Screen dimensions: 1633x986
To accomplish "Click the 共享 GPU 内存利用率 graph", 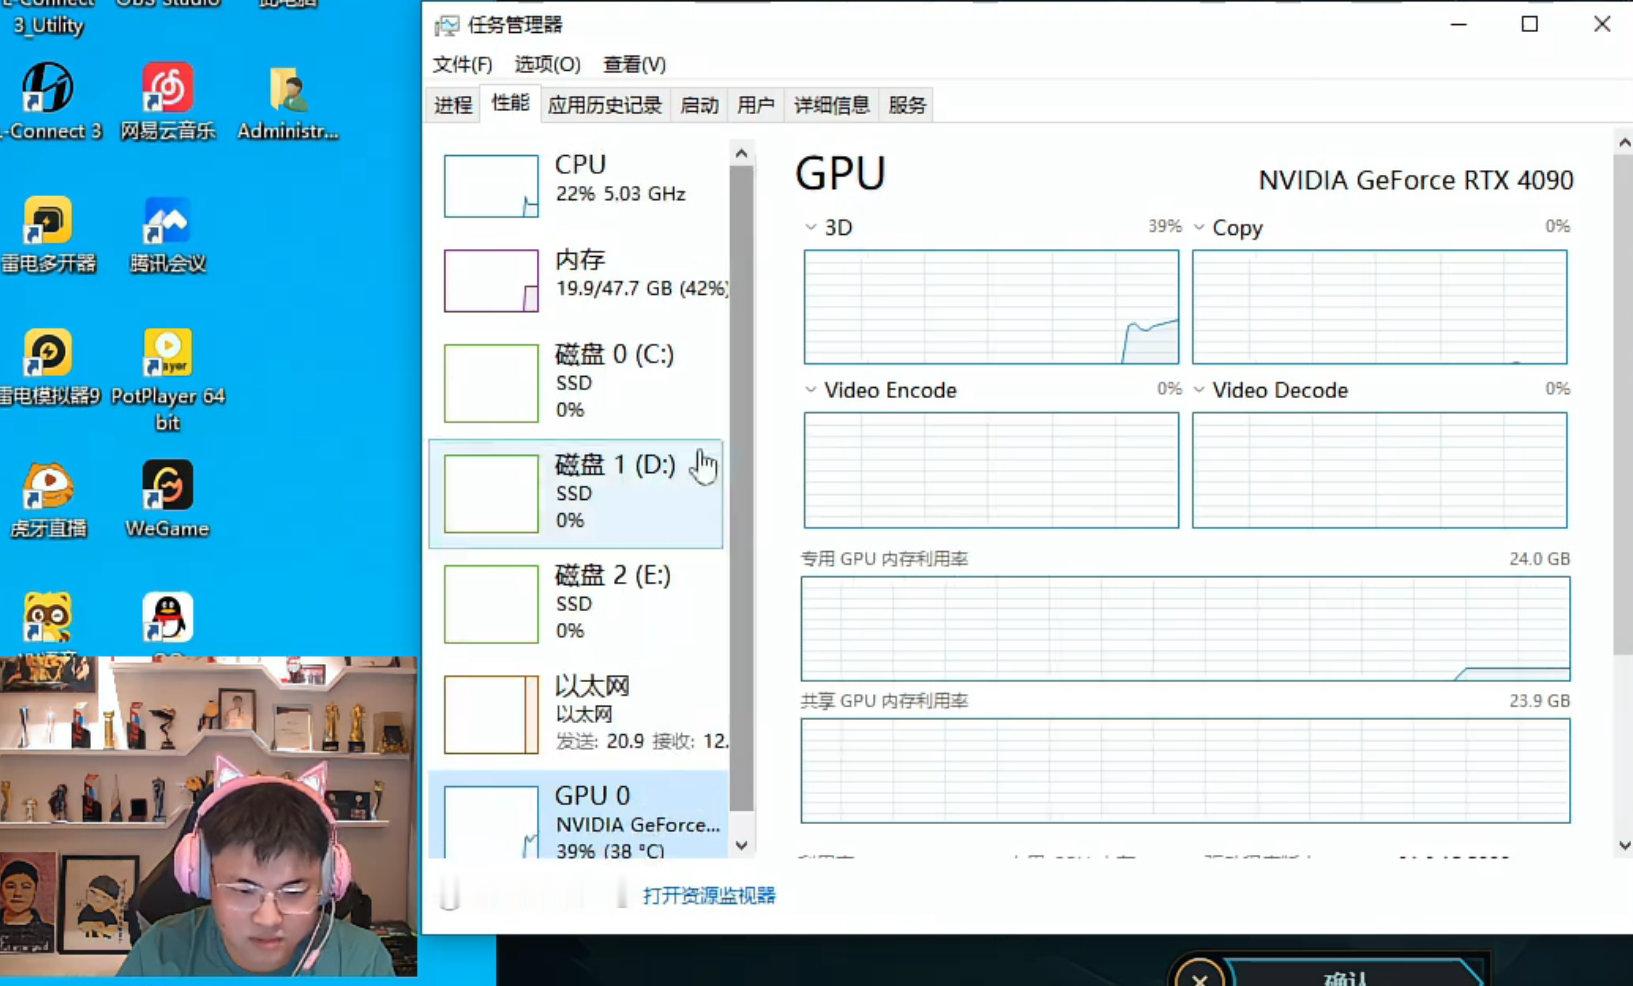I will [x=1185, y=770].
